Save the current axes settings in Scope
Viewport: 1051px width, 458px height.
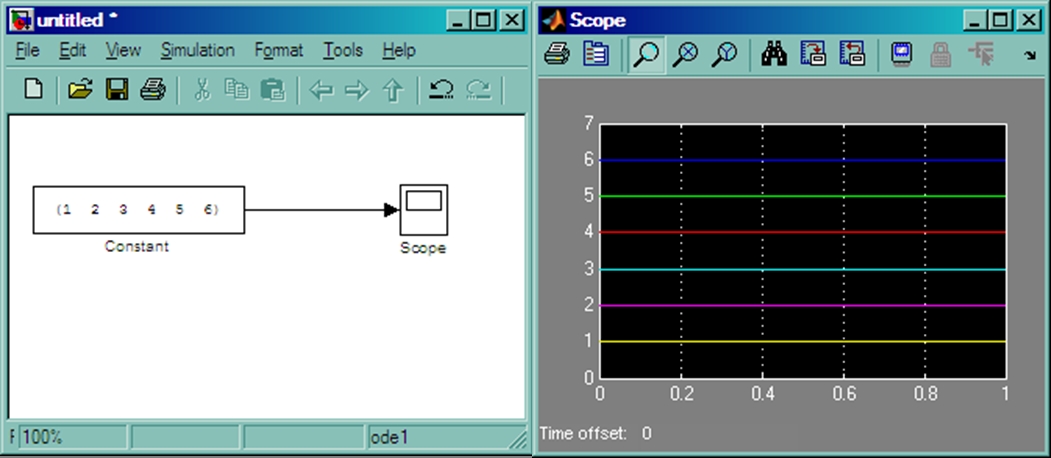813,55
